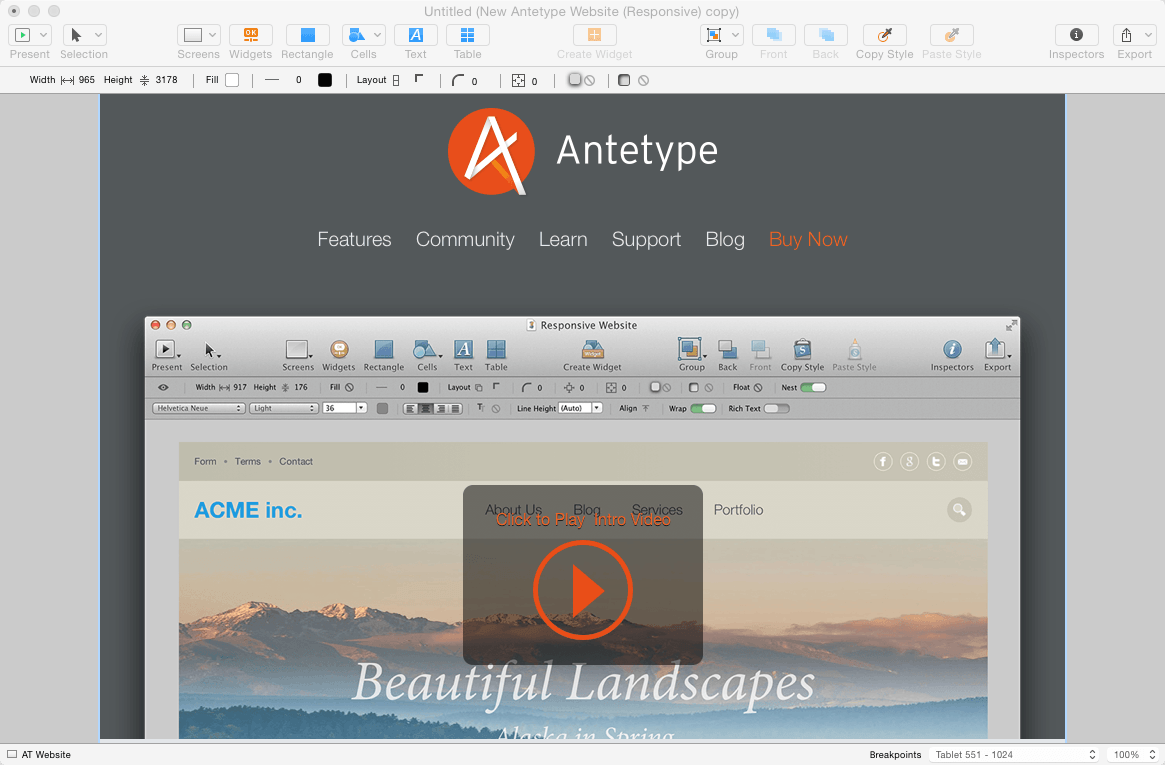
Task: Open the Blog nav item in the Antetype header
Action: 725,239
